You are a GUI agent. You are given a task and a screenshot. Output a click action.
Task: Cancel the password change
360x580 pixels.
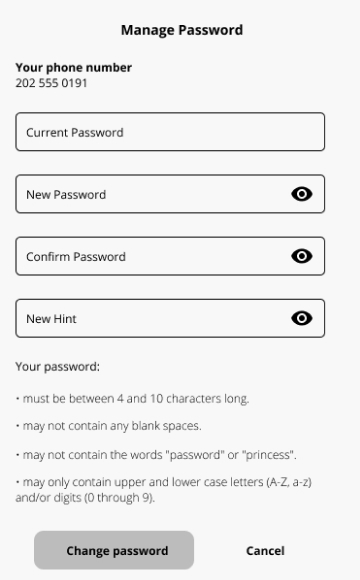tap(265, 551)
